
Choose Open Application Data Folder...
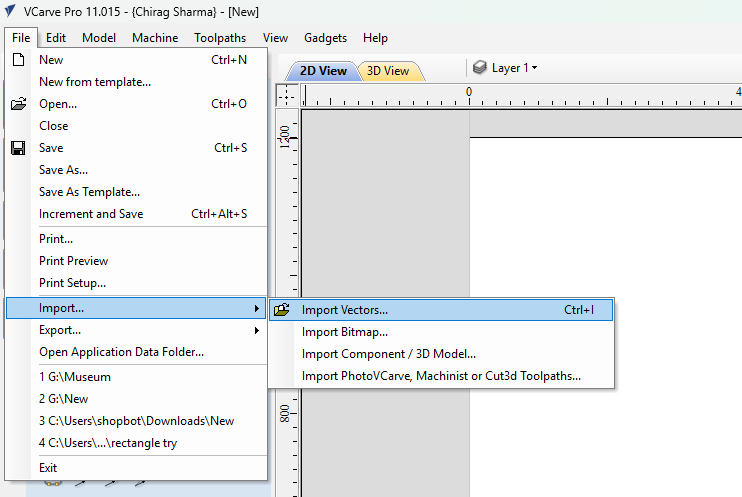136,352
